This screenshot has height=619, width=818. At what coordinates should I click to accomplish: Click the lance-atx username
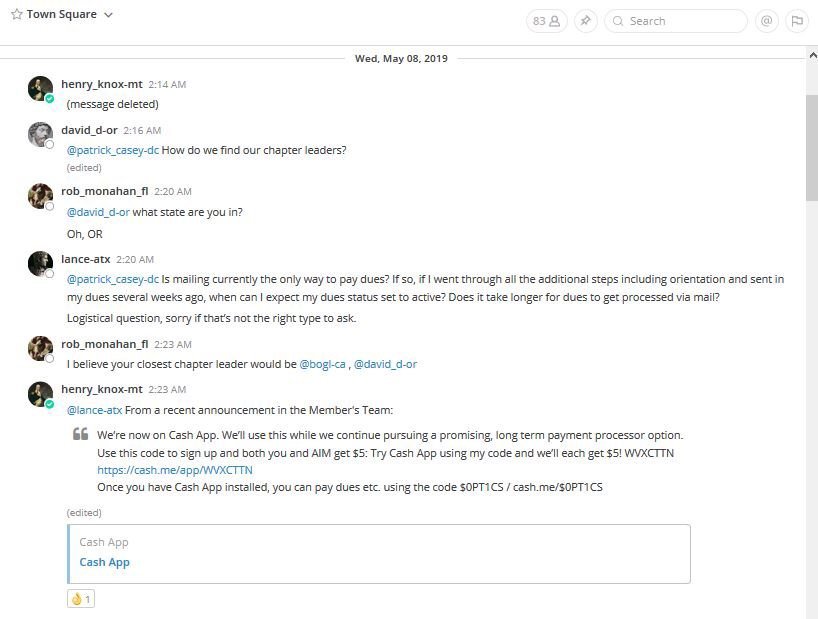coord(85,259)
